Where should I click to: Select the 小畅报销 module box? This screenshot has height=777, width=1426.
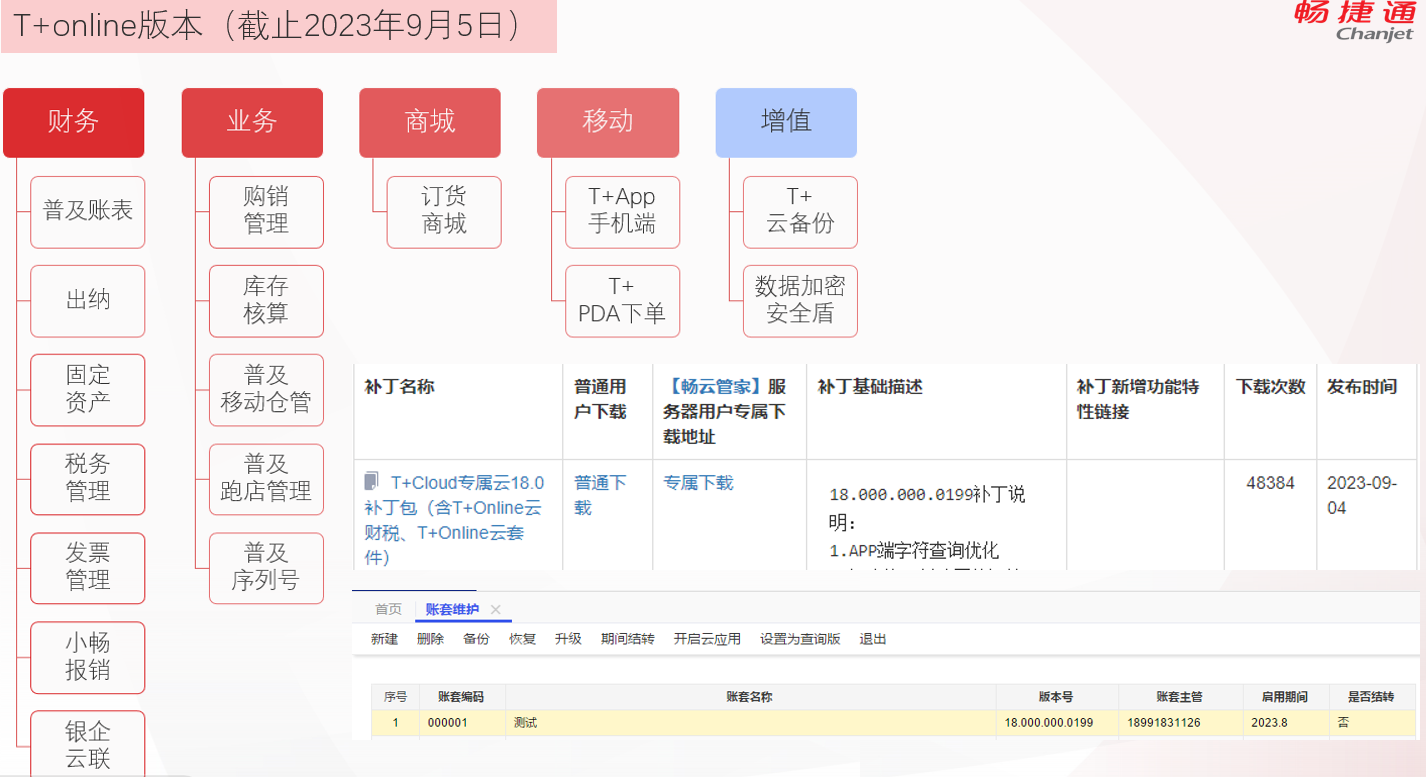[88, 657]
